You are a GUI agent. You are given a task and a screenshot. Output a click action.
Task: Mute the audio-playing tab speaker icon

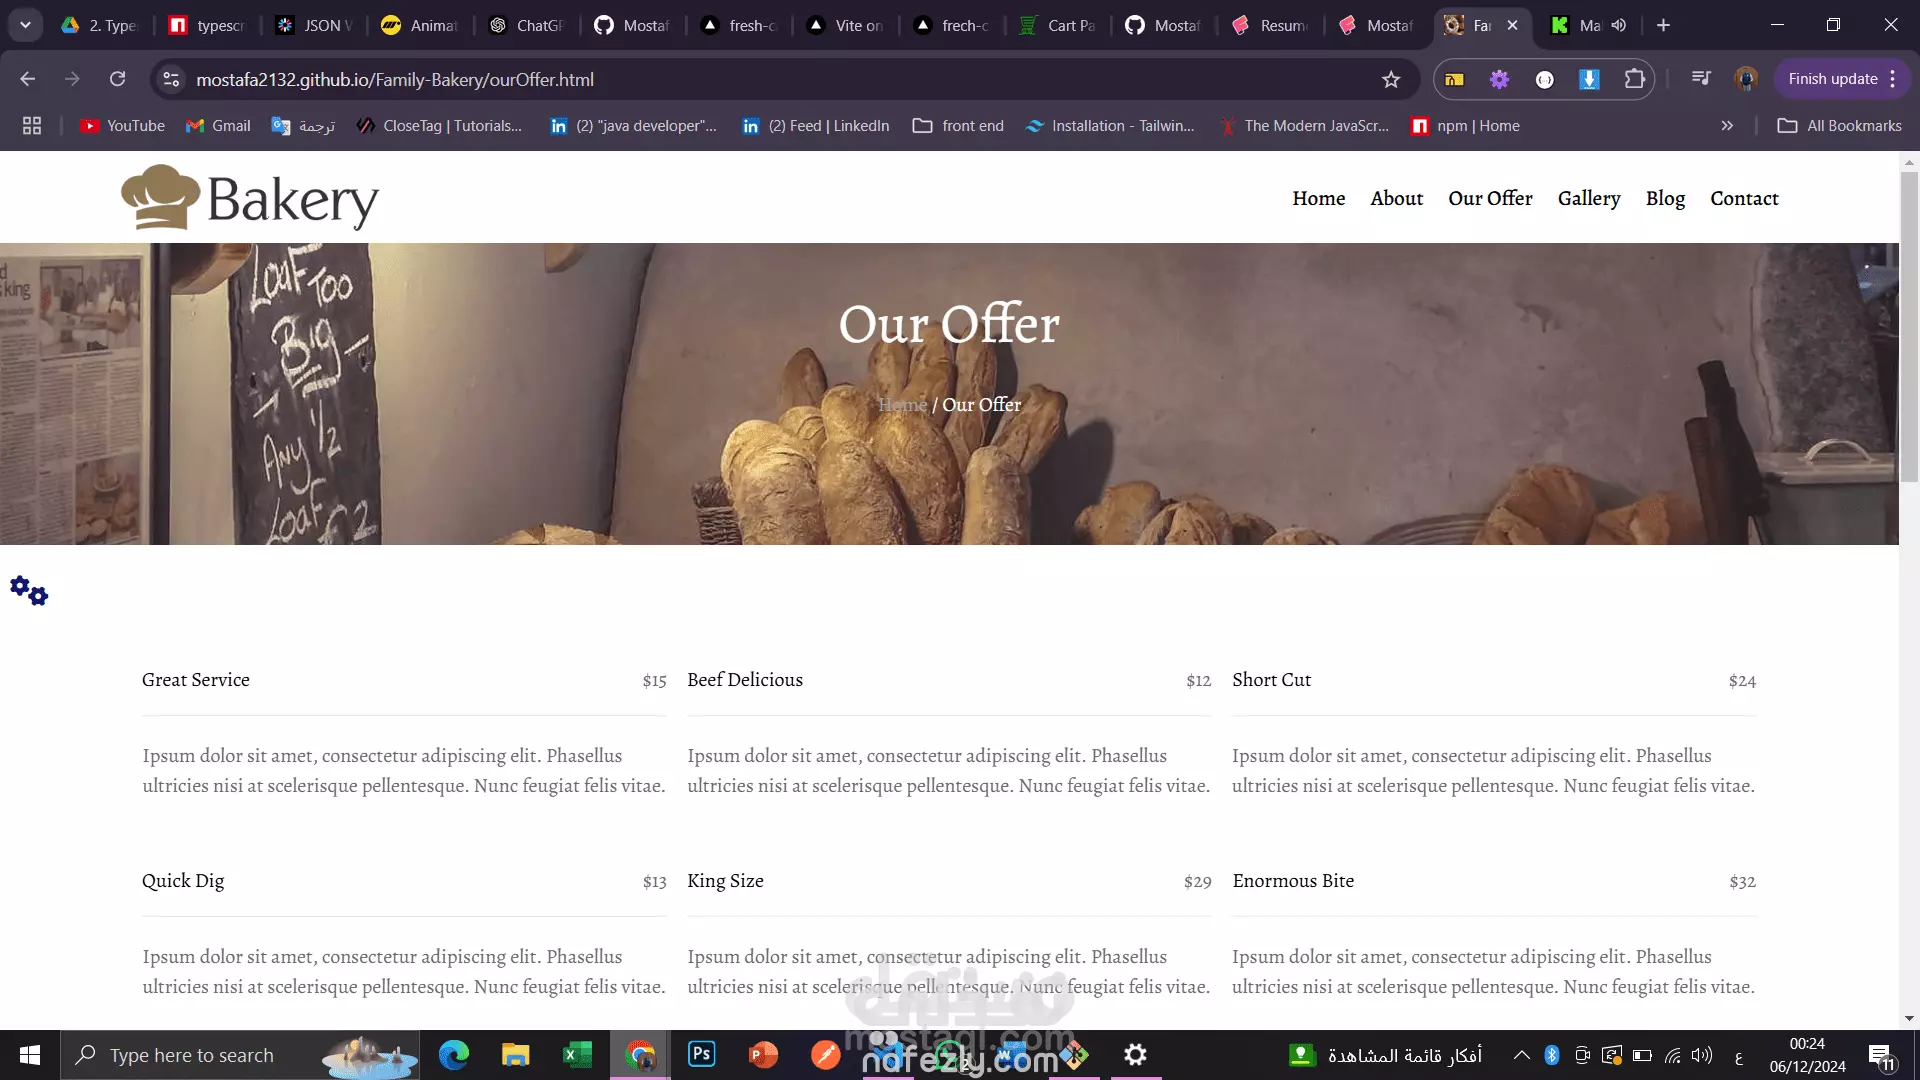click(1619, 25)
